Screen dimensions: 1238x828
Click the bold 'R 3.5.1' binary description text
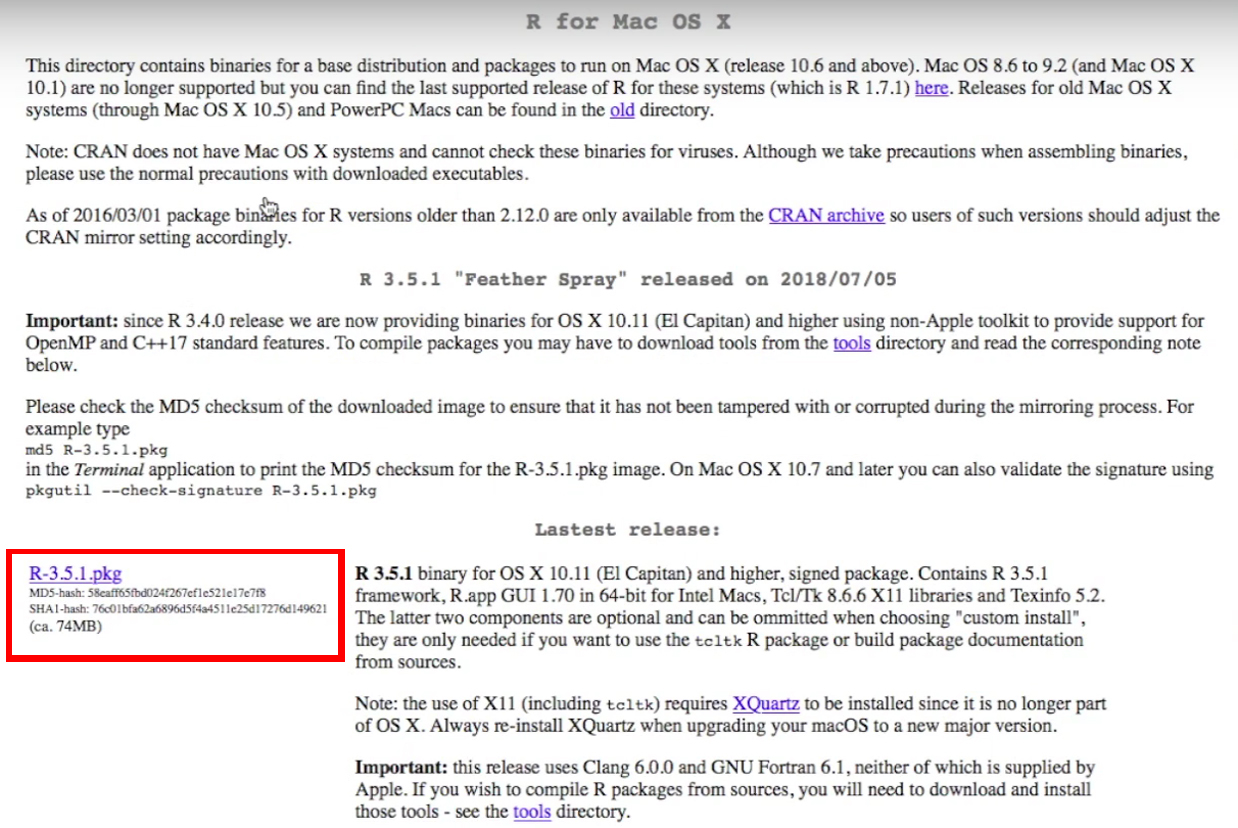click(385, 574)
